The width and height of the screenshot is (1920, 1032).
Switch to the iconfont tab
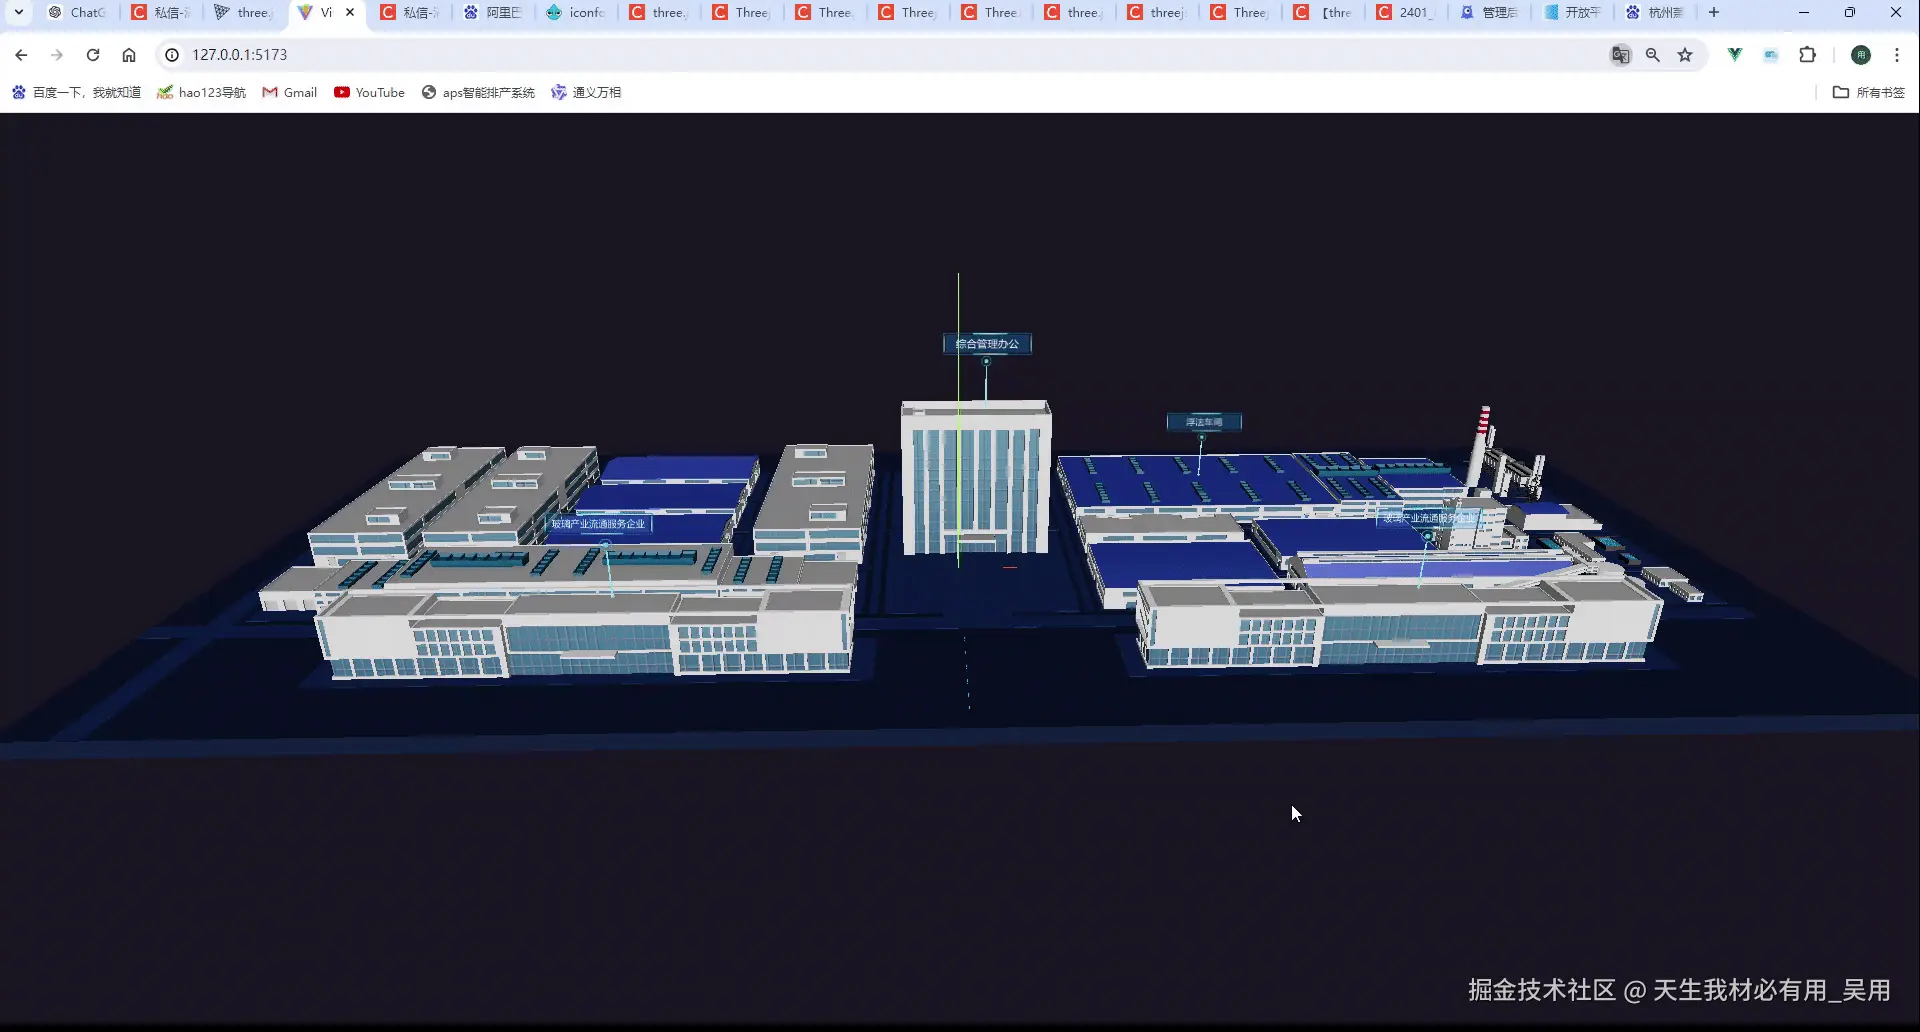(576, 12)
